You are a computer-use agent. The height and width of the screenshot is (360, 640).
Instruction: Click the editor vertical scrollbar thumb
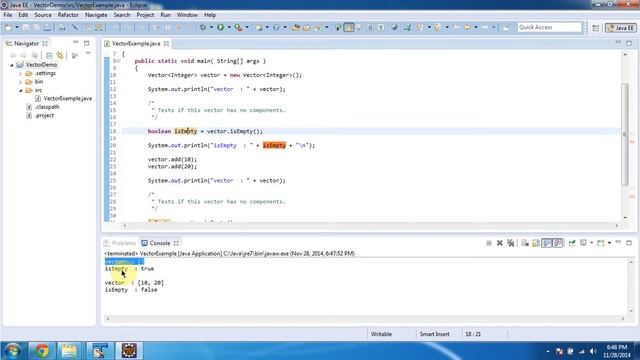pyautogui.click(x=625, y=134)
